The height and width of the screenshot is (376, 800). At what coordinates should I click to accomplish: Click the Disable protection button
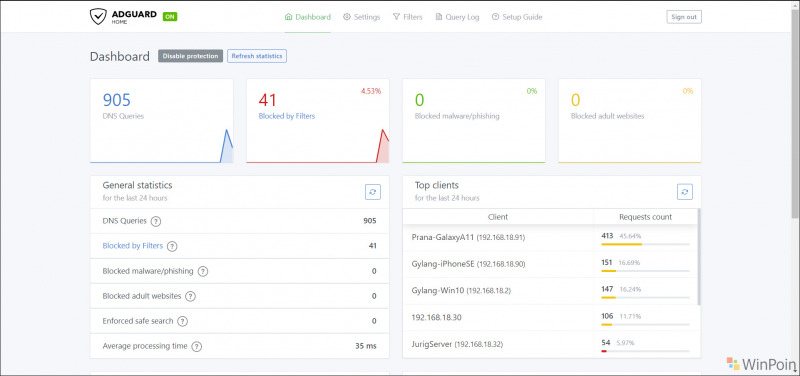point(190,56)
